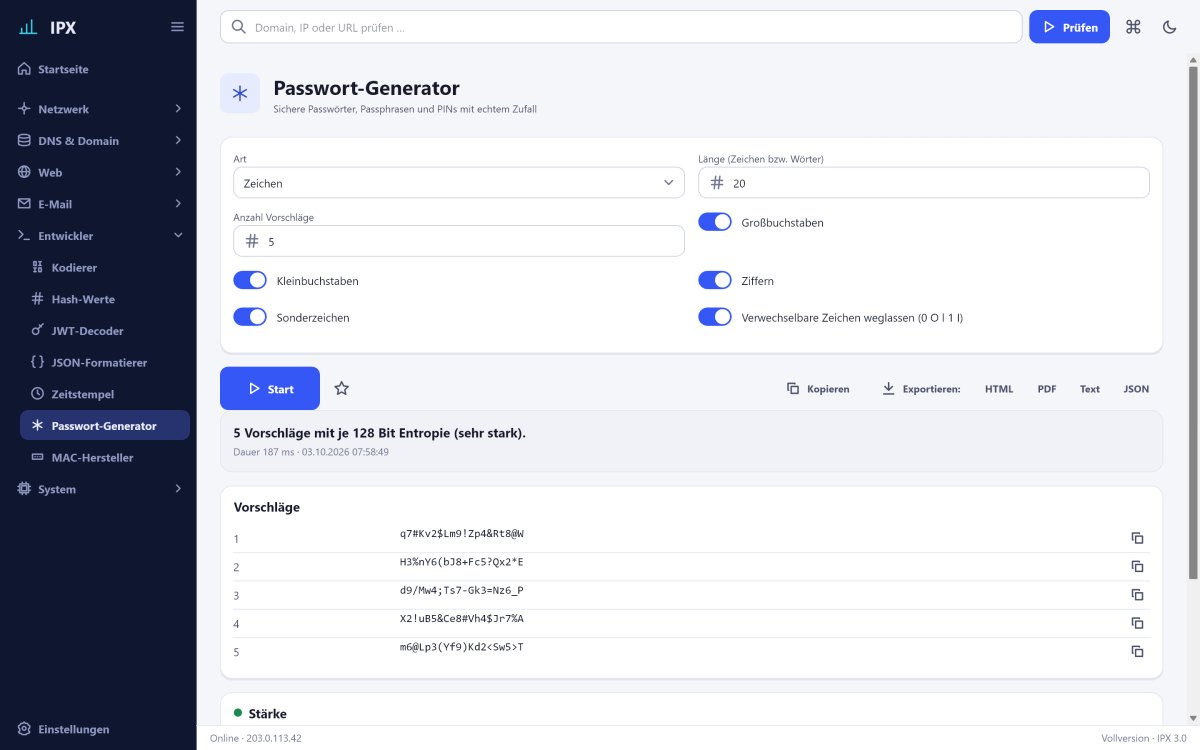1200x750 pixels.
Task: Open MAC-Hersteller in sidebar
Action: click(x=105, y=457)
